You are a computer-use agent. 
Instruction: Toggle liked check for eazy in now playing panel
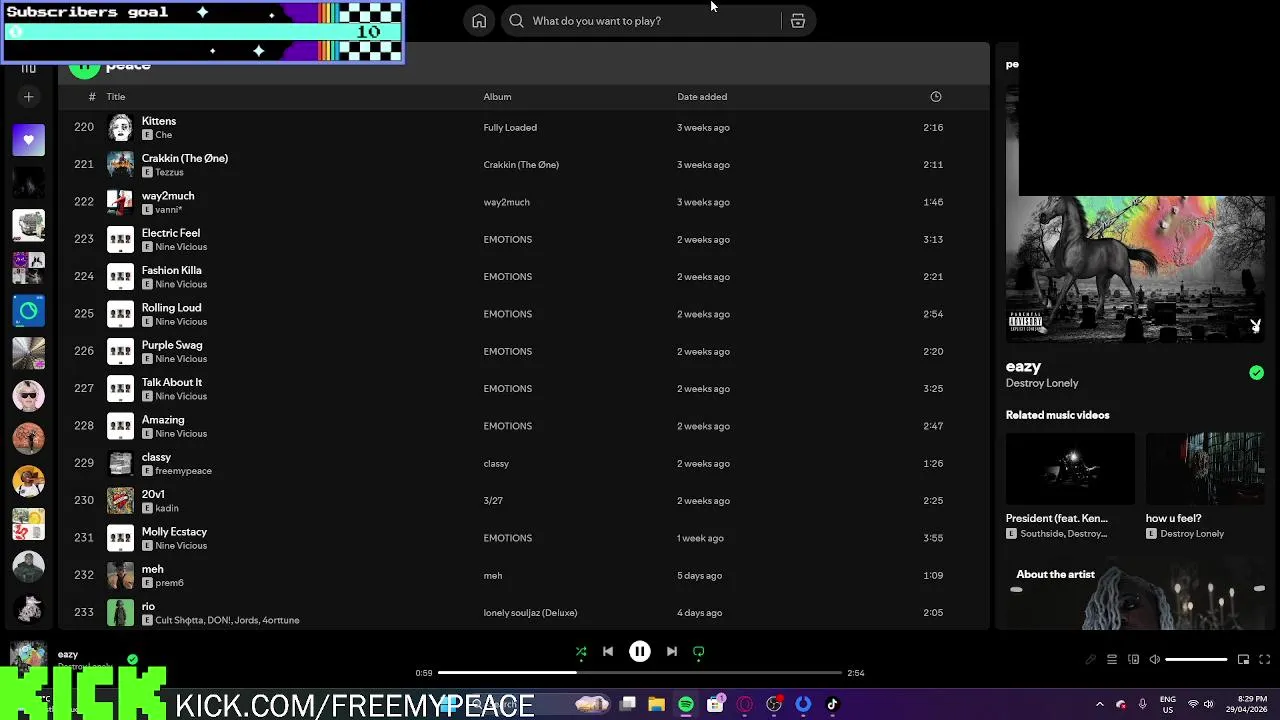tap(1256, 373)
